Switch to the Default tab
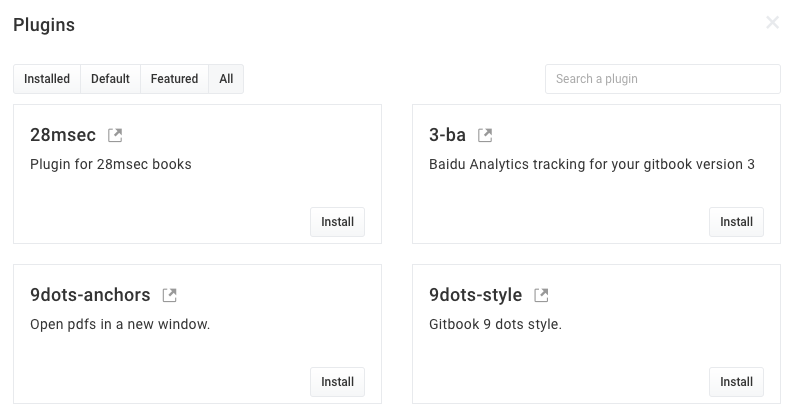 [110, 79]
